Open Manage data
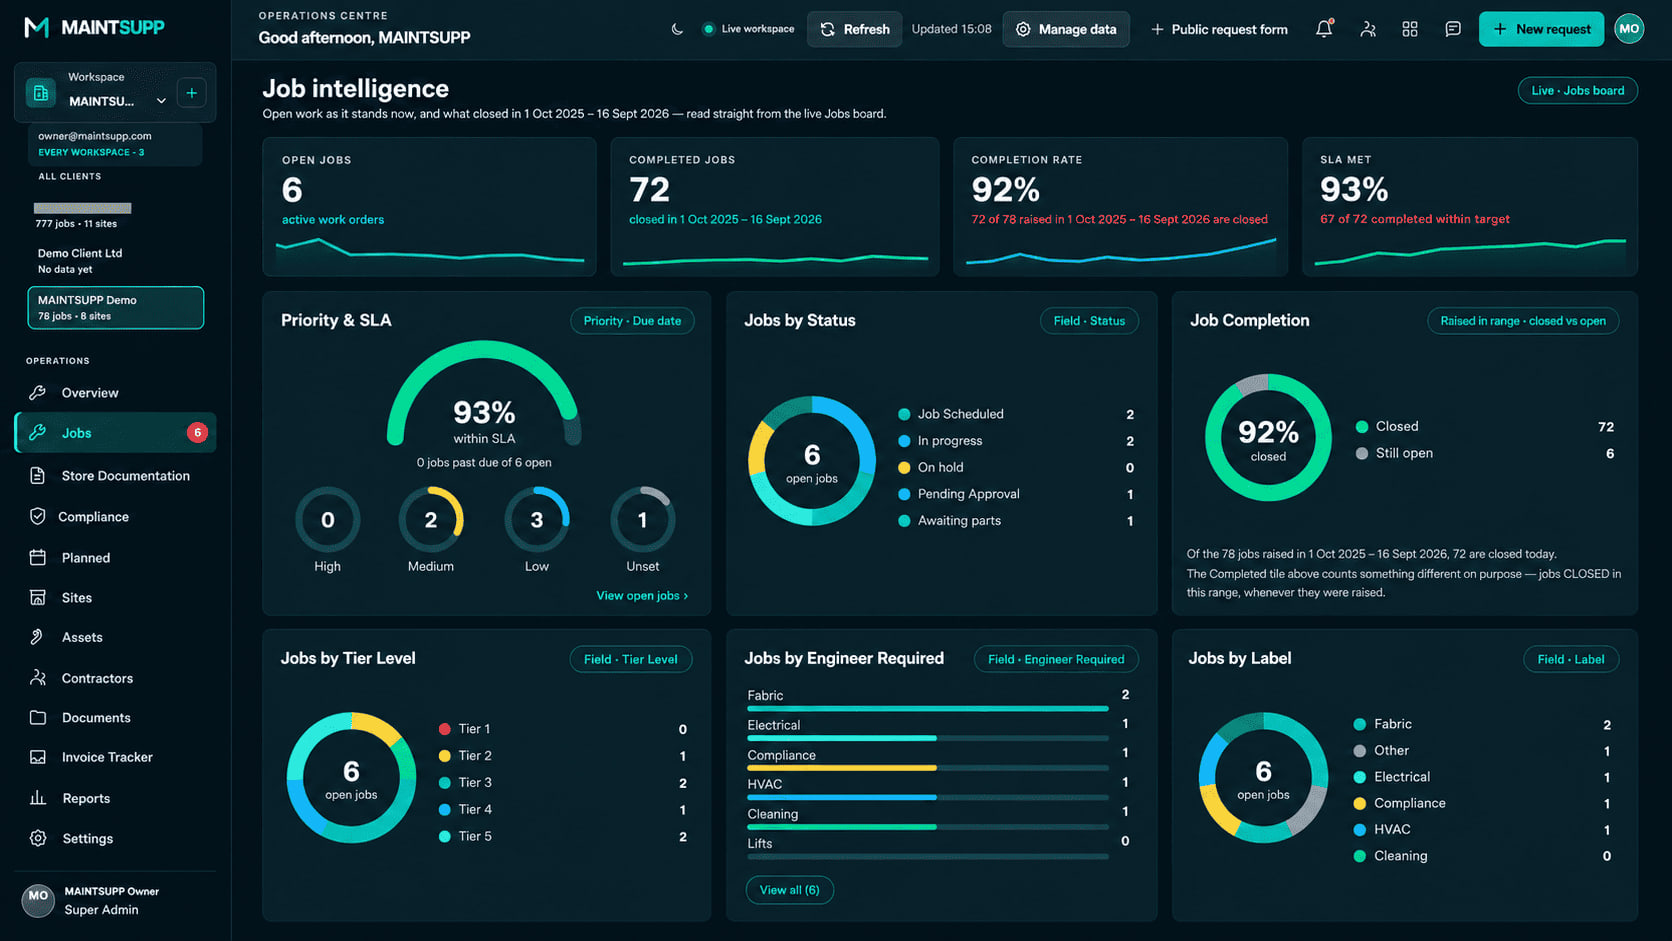Screen dimensions: 1672x941 click(x=1066, y=29)
